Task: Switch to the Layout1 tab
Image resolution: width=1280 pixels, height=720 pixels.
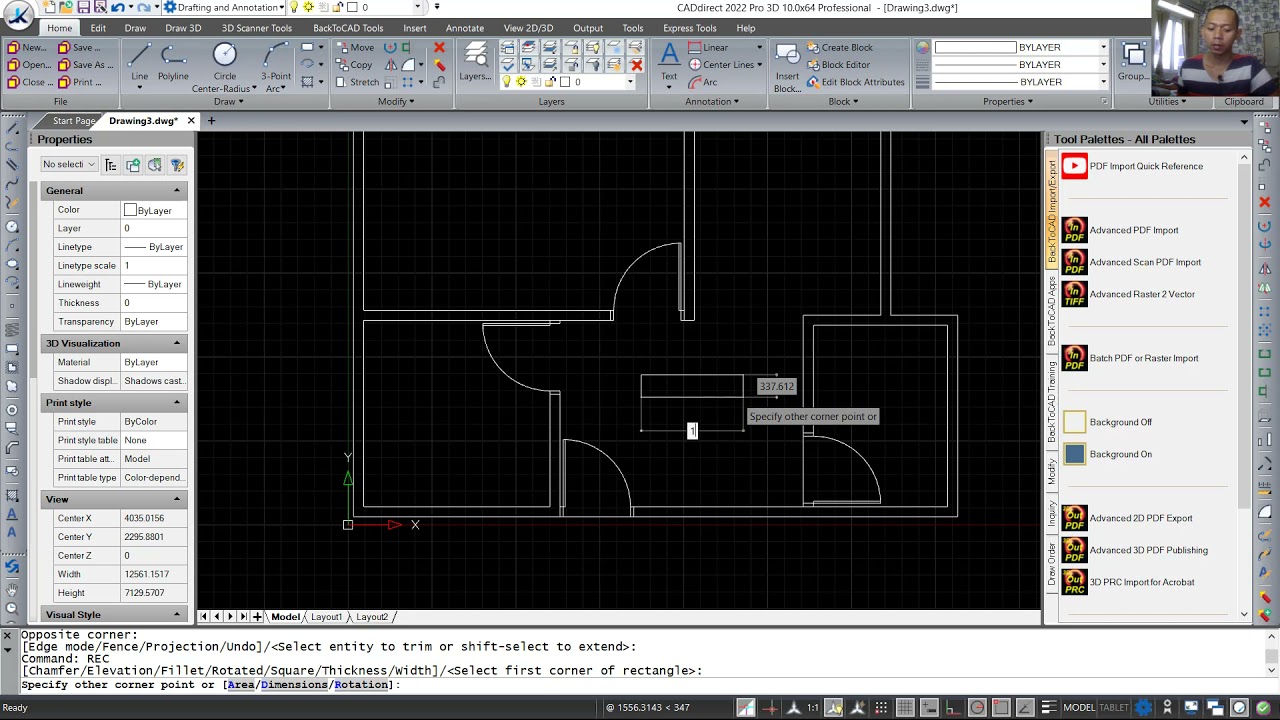Action: 326,617
